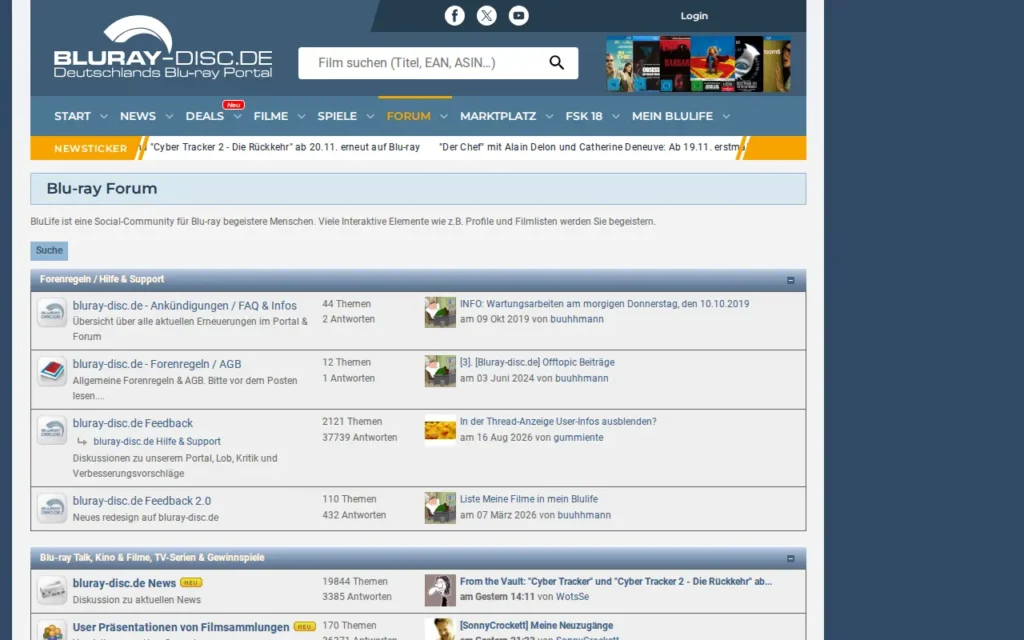The width and height of the screenshot is (1024, 640).
Task: Click the Cyber Tracker 2 newsticker headline
Action: click(x=285, y=148)
